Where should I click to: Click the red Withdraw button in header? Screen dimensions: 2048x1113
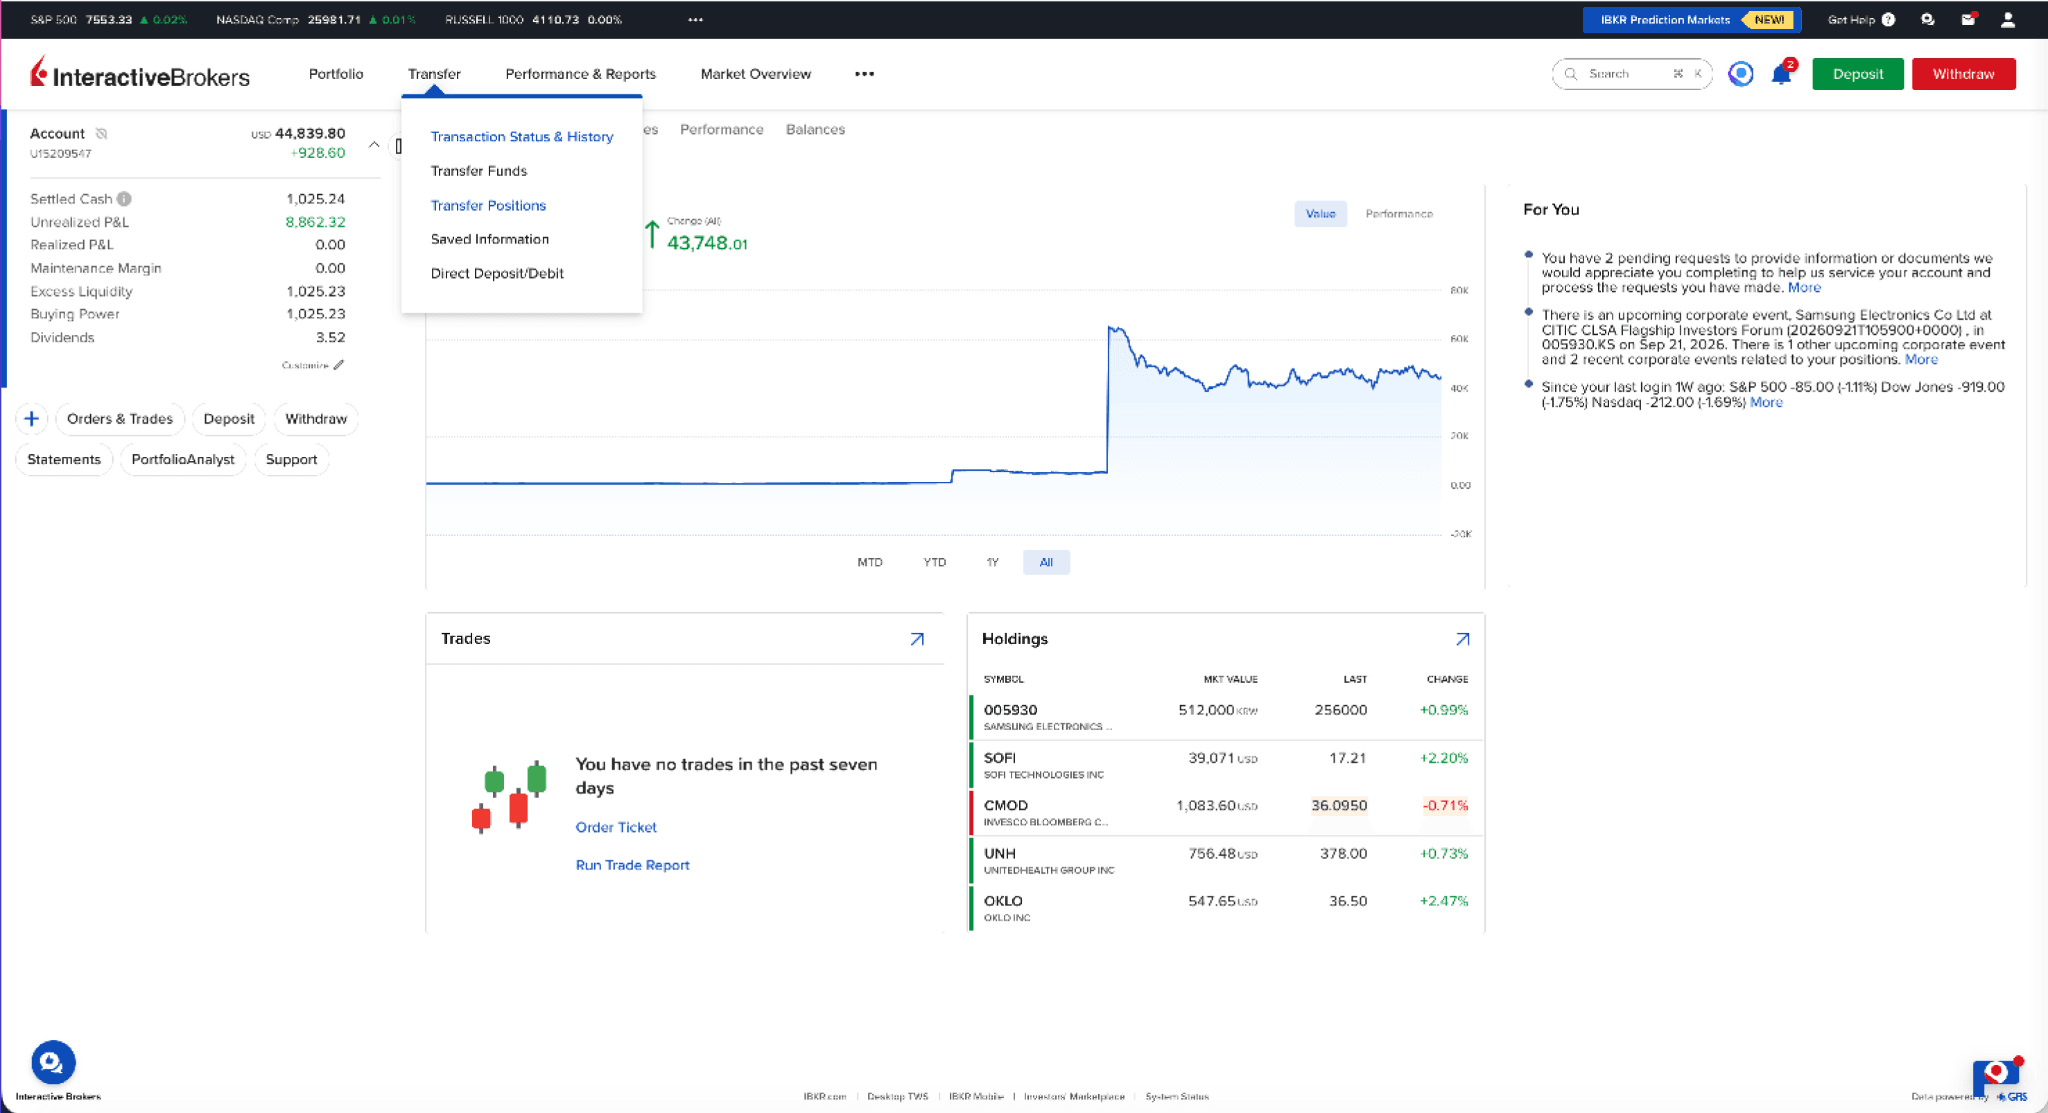point(1964,74)
